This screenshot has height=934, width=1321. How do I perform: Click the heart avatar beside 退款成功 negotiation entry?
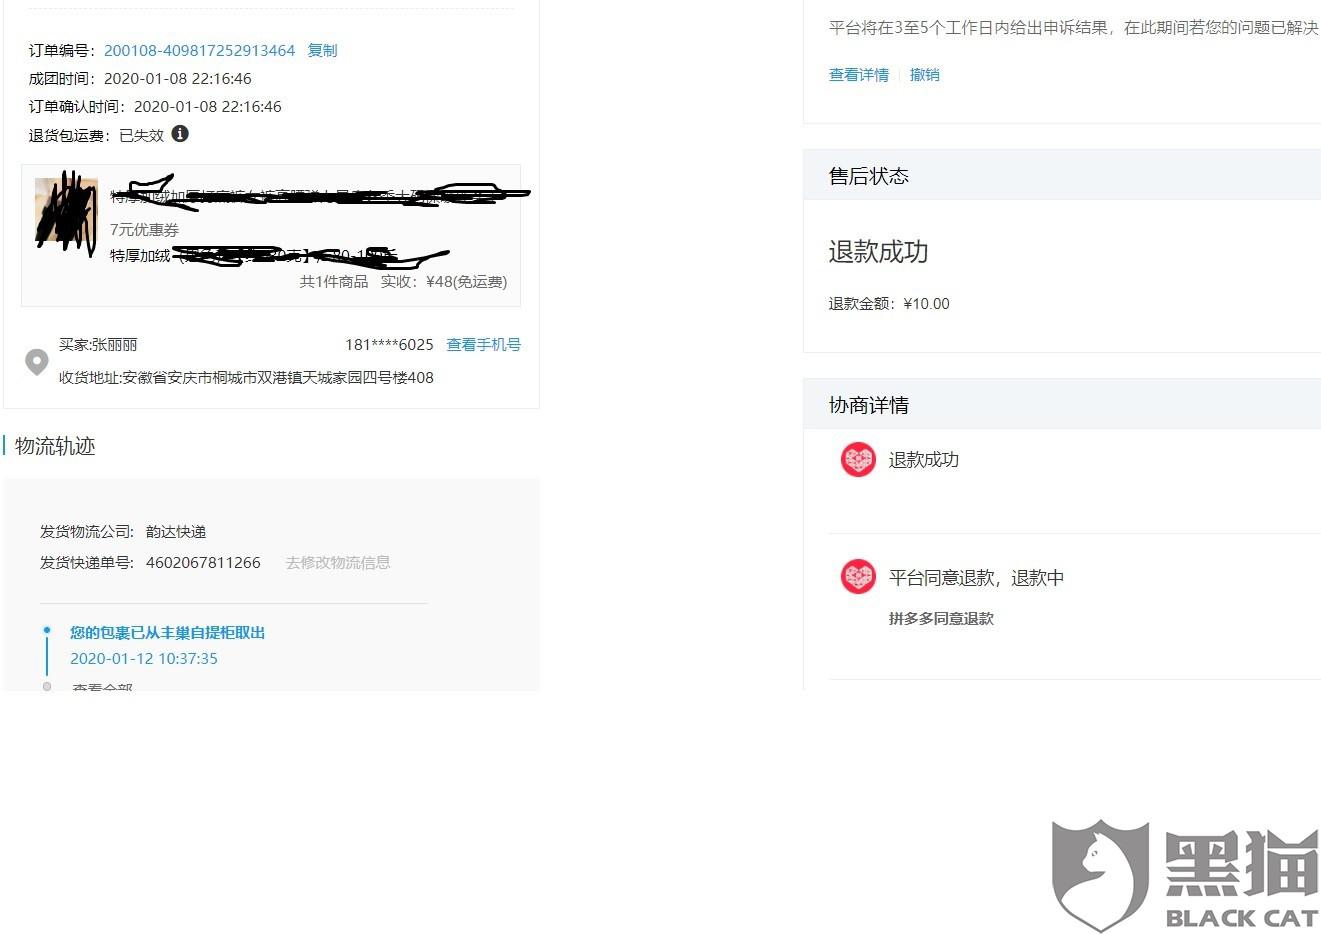(x=858, y=460)
